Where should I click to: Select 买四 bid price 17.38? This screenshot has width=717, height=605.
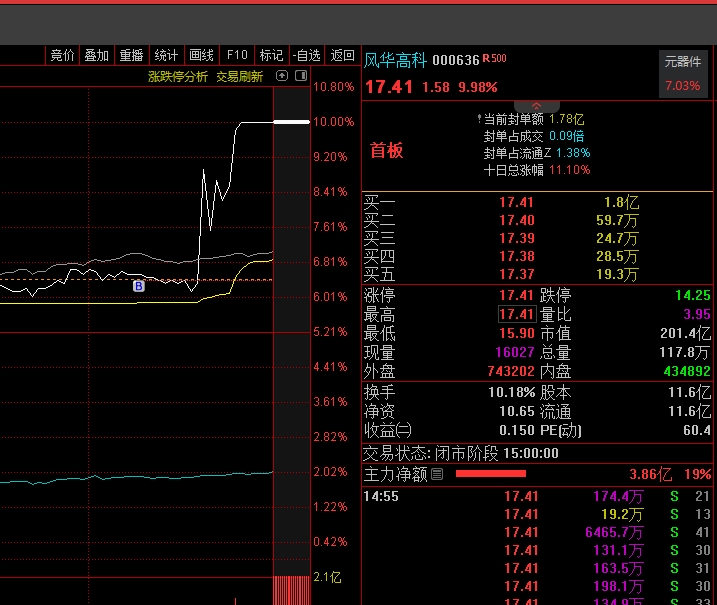click(x=517, y=256)
